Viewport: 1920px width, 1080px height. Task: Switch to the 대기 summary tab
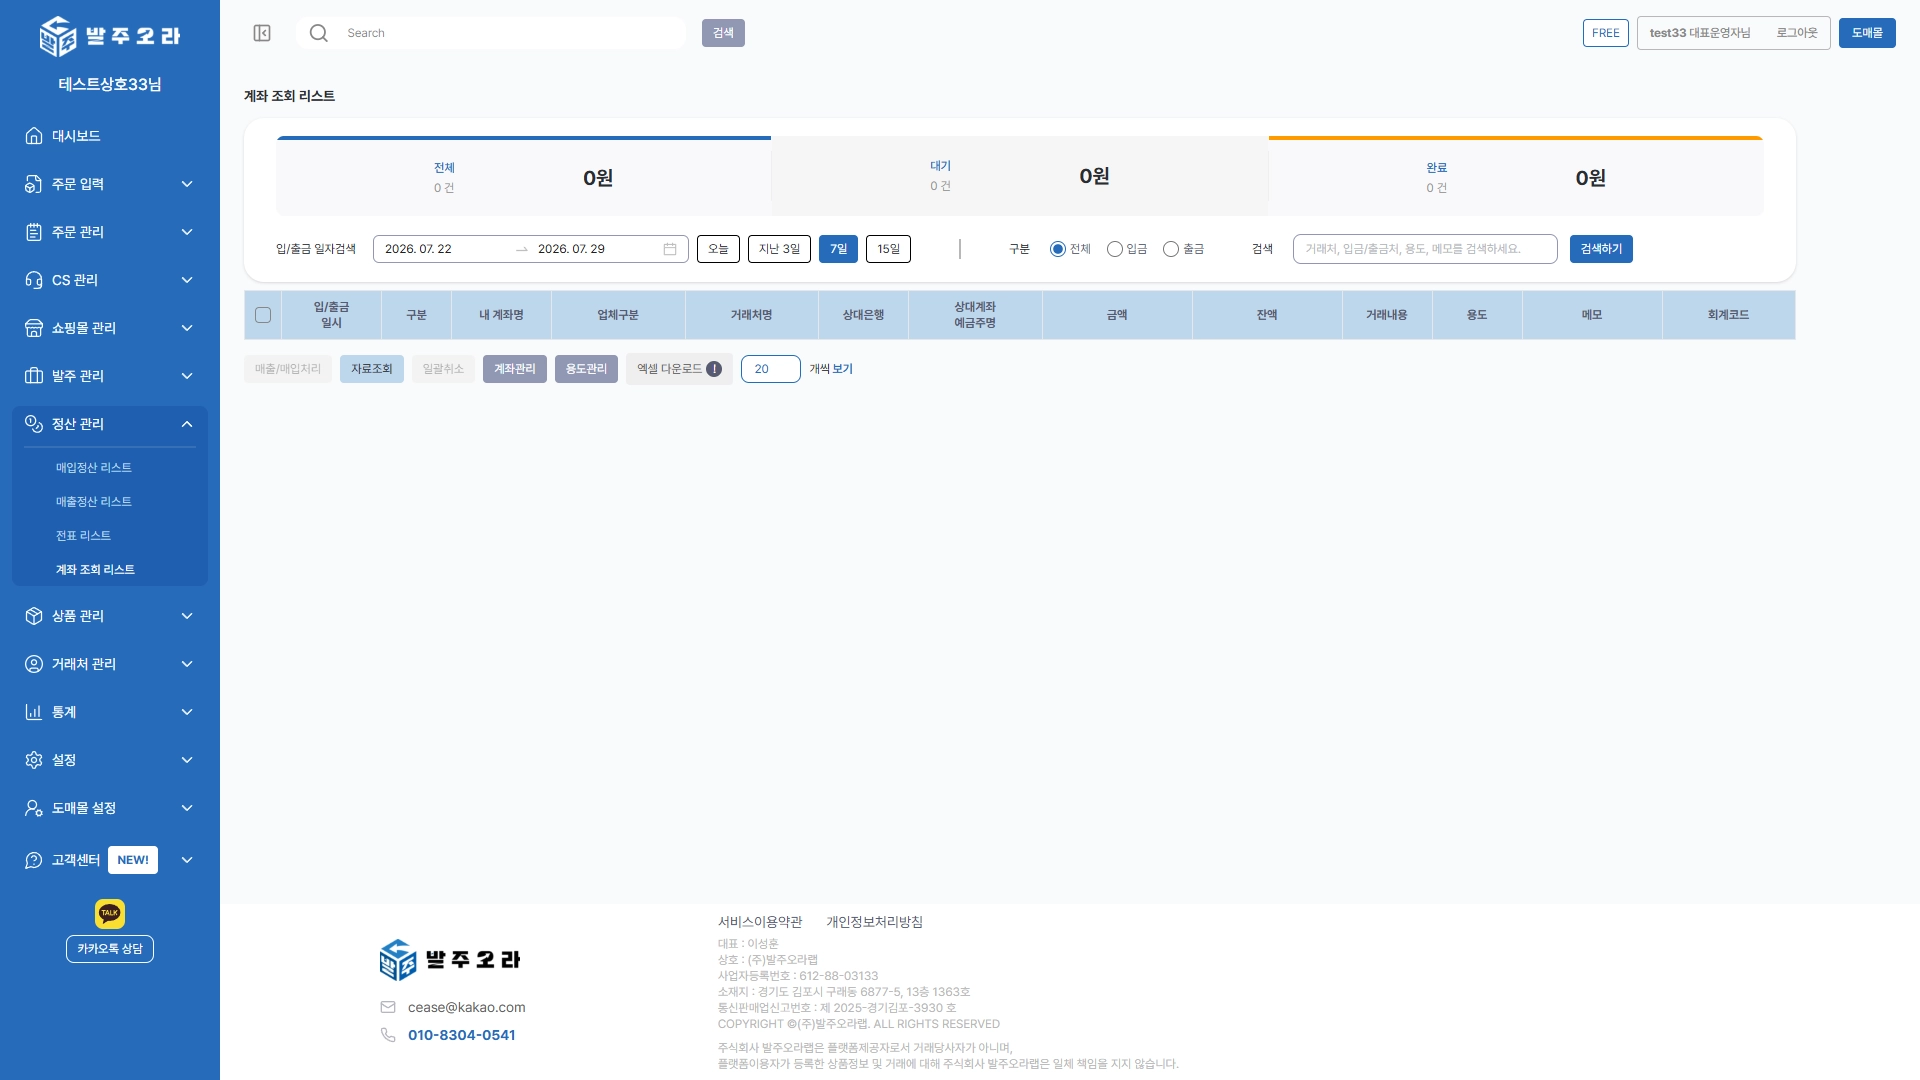click(x=1020, y=176)
